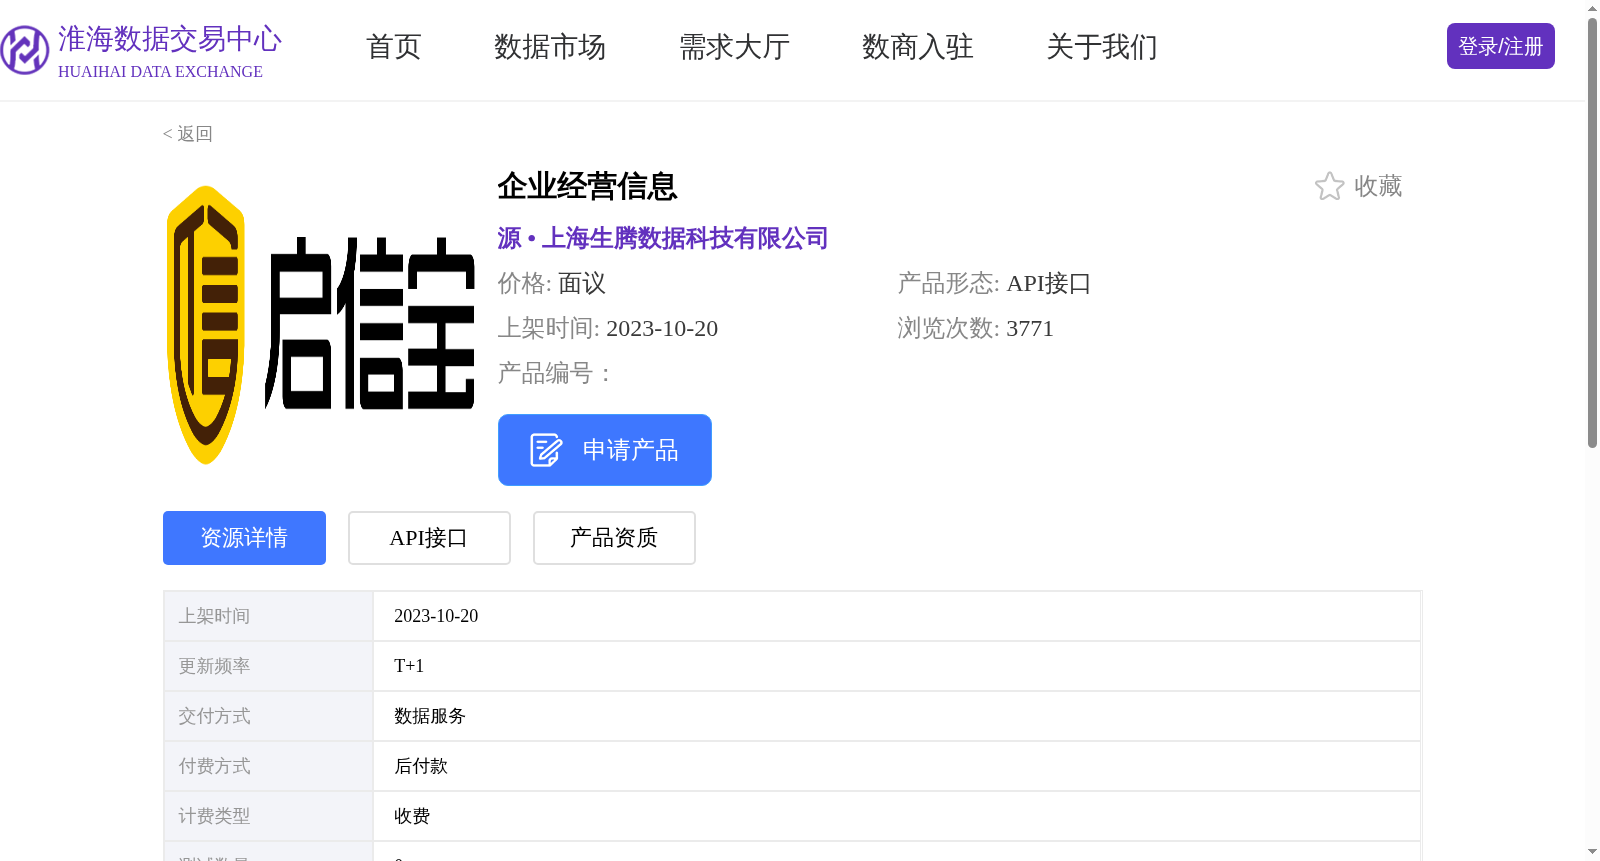The height and width of the screenshot is (861, 1600).
Task: Click the 后付款 payment cell
Action: (x=897, y=766)
